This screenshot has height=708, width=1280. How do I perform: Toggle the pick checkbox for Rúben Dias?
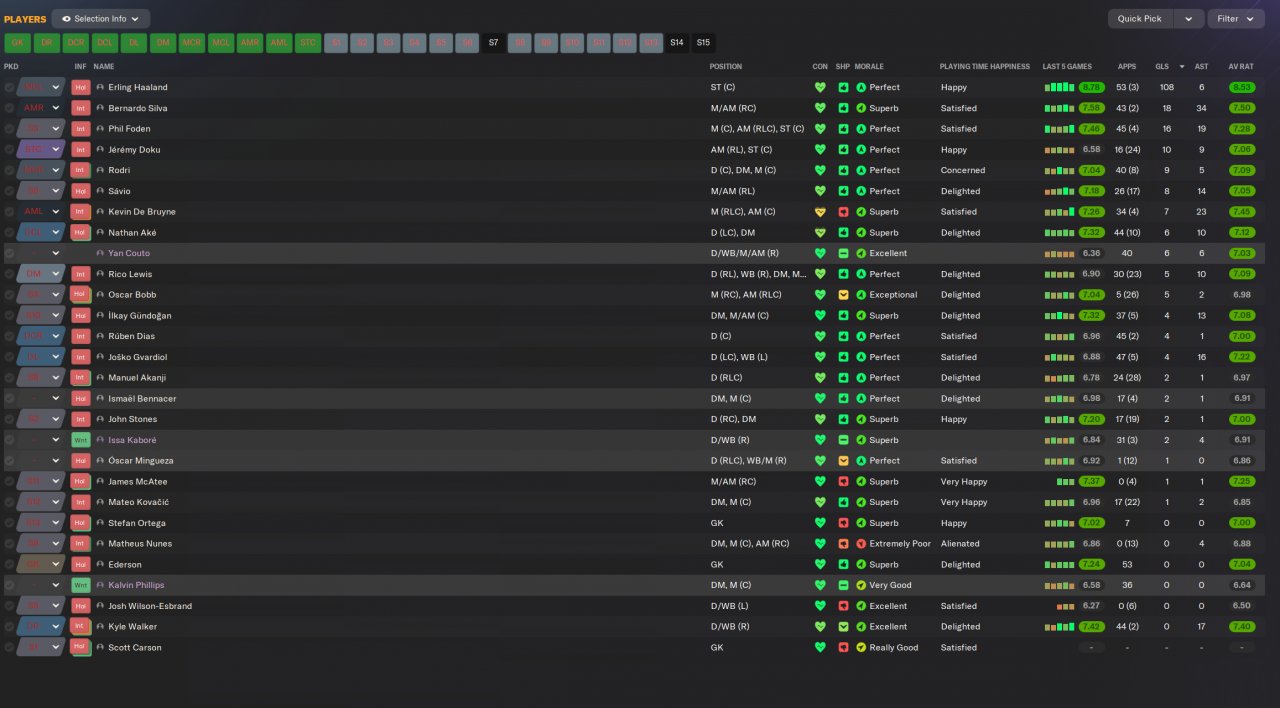(x=9, y=336)
